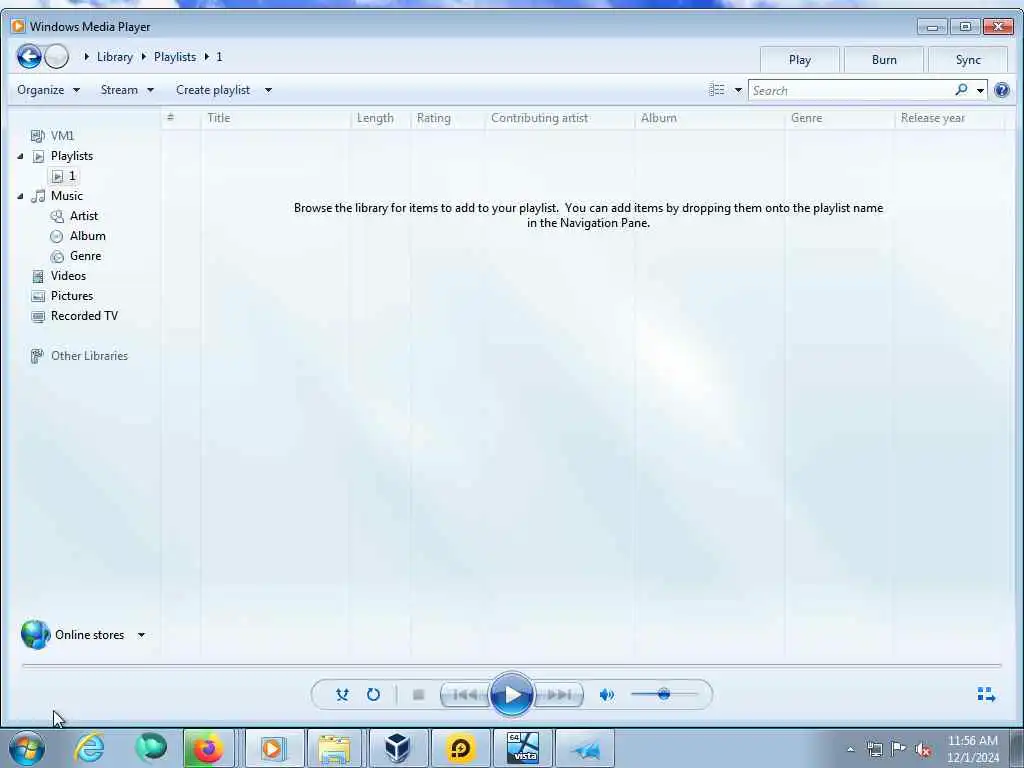
Task: Collapse the Music tree node
Action: [20, 196]
